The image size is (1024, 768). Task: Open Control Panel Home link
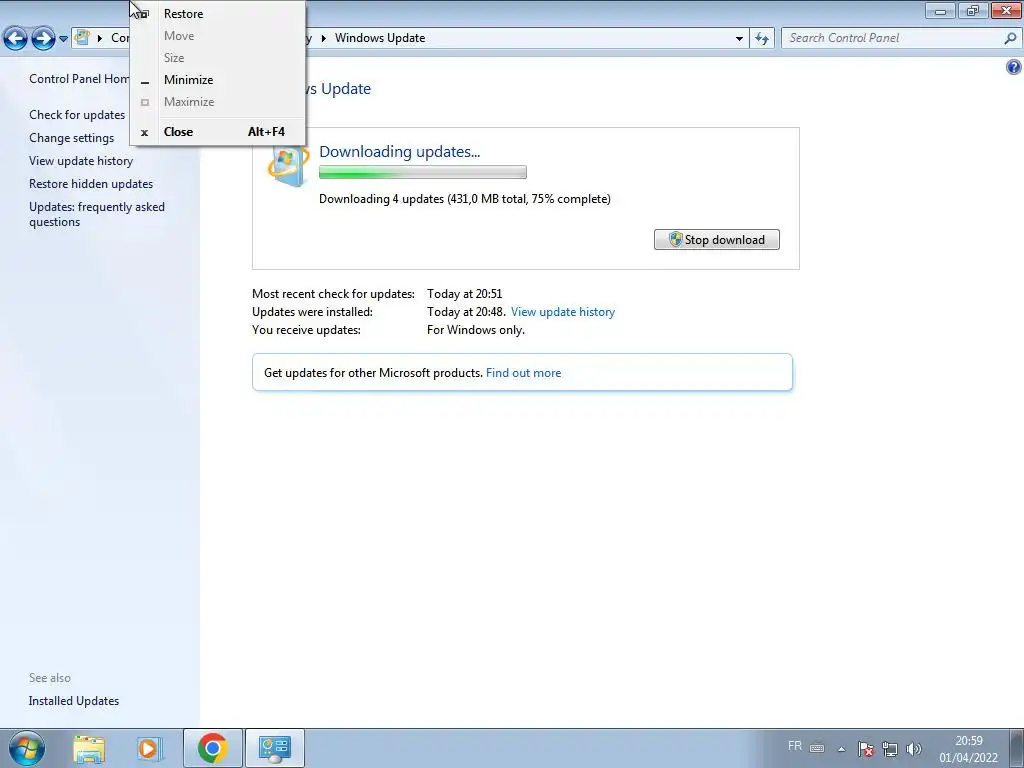79,79
